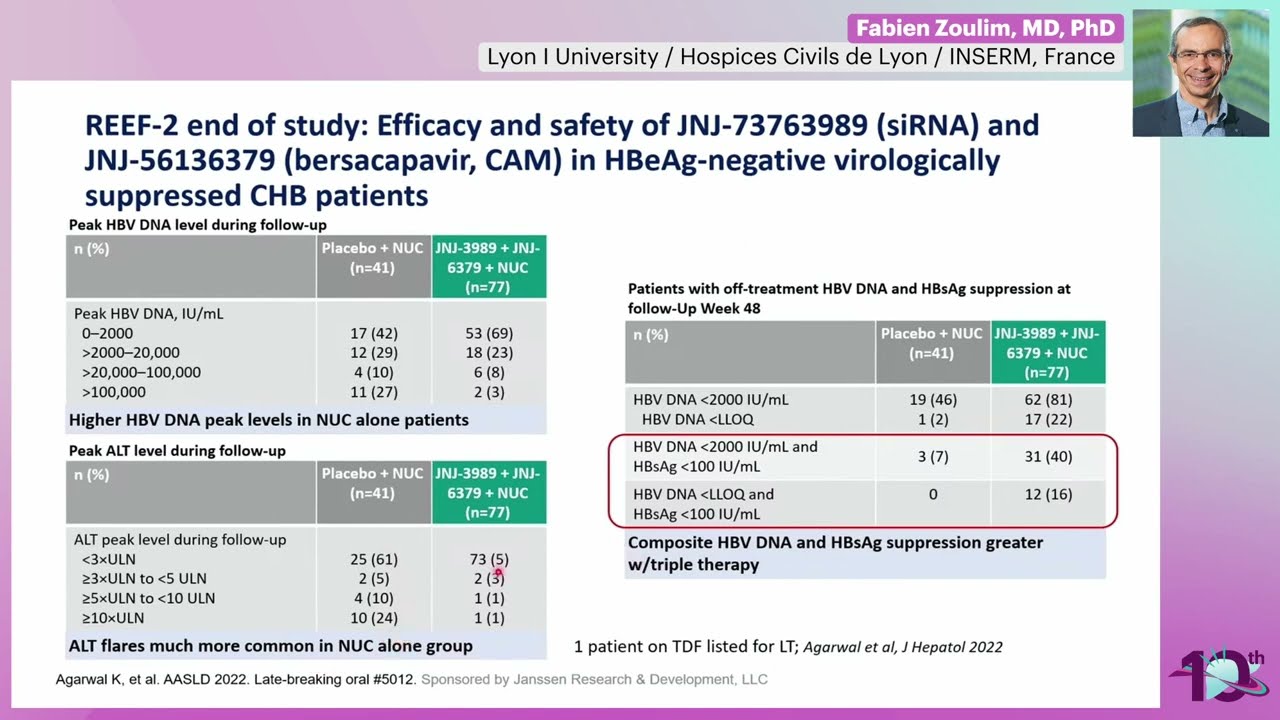Click the note '1 patient on TDF listed for LT'
1280x720 pixels.
(x=685, y=647)
